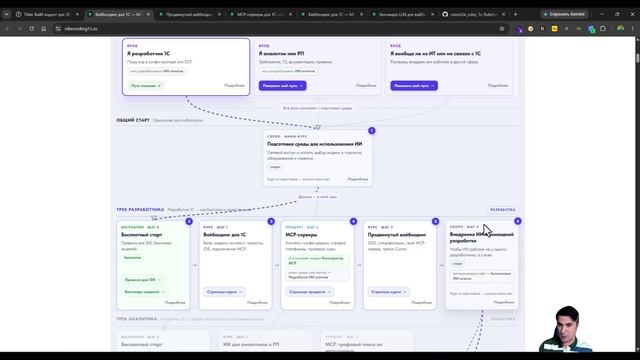The width and height of the screenshot is (640, 360).
Task: Click the site info icon in address bar
Action: pyautogui.click(x=58, y=29)
